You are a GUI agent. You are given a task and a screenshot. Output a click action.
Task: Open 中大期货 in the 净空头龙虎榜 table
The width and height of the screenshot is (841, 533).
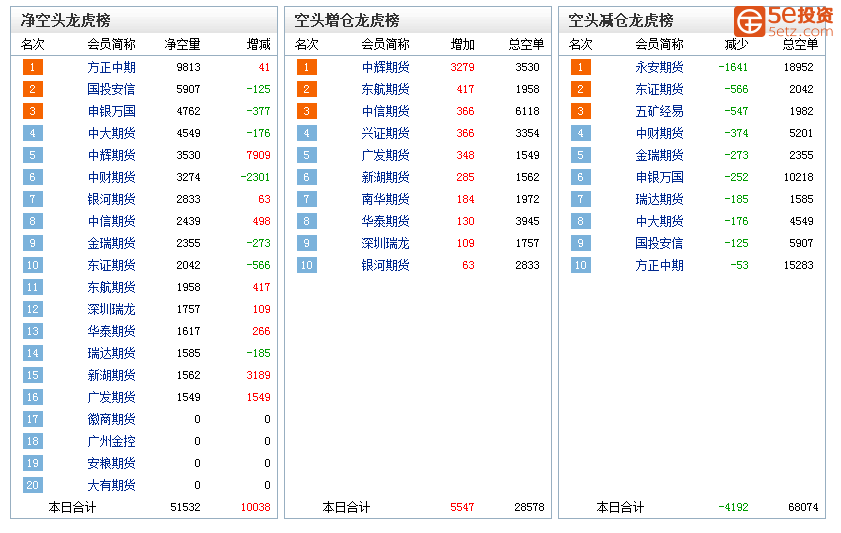tap(112, 133)
